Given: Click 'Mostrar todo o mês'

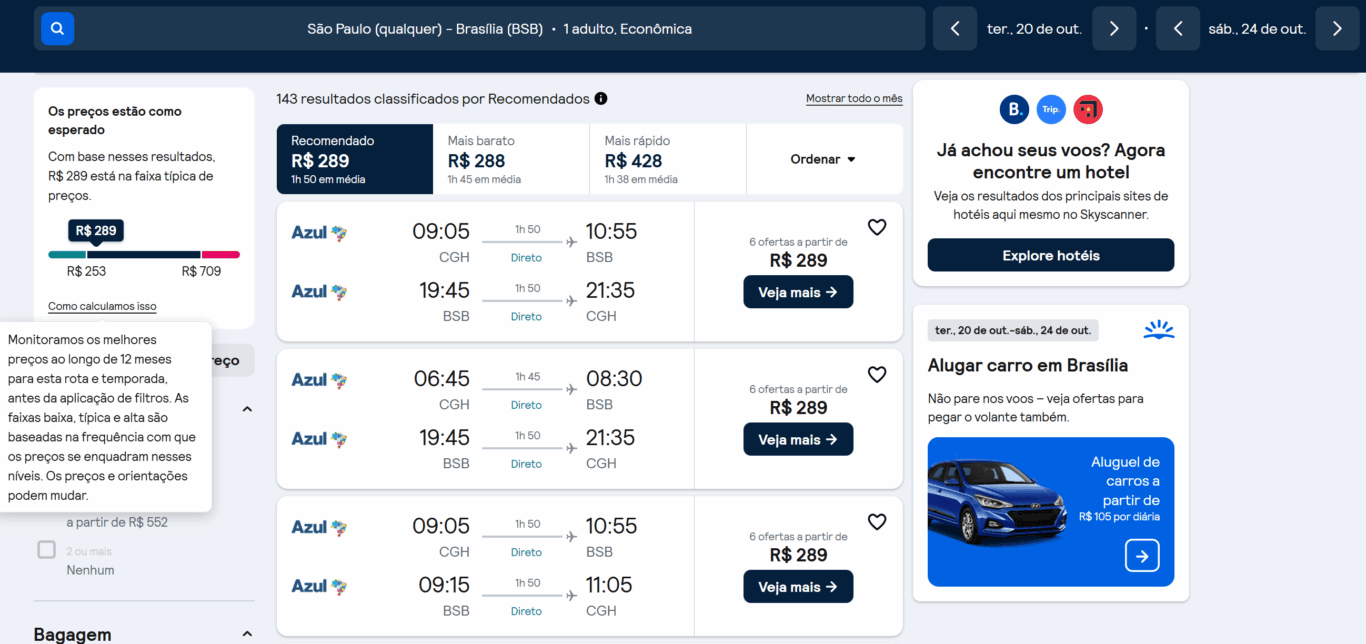Looking at the screenshot, I should 853,97.
